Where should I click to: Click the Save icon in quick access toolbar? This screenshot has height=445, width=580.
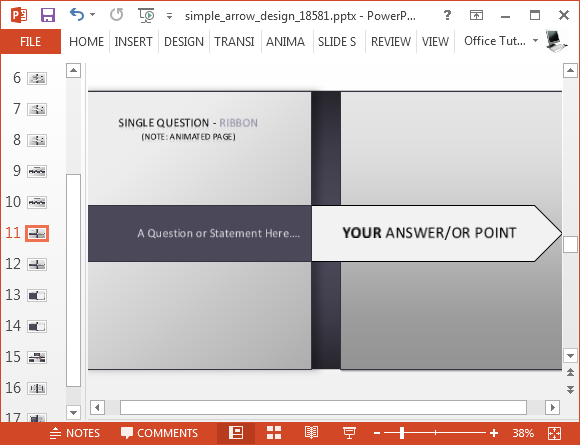pyautogui.click(x=48, y=15)
